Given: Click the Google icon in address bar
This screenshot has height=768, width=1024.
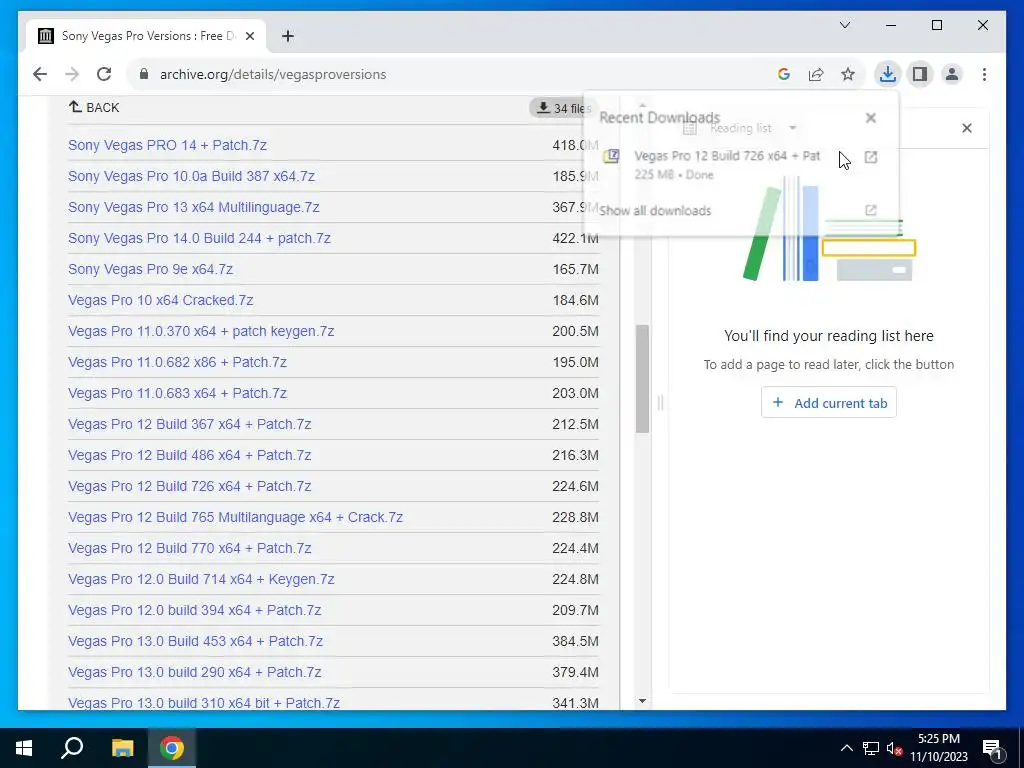Looking at the screenshot, I should 784,74.
